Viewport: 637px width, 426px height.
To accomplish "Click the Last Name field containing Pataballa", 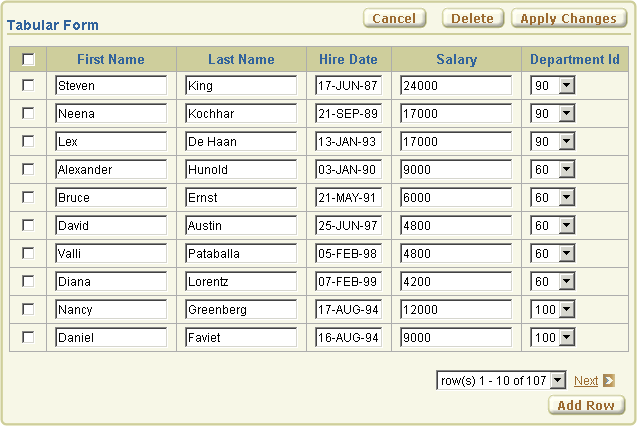I will click(241, 253).
